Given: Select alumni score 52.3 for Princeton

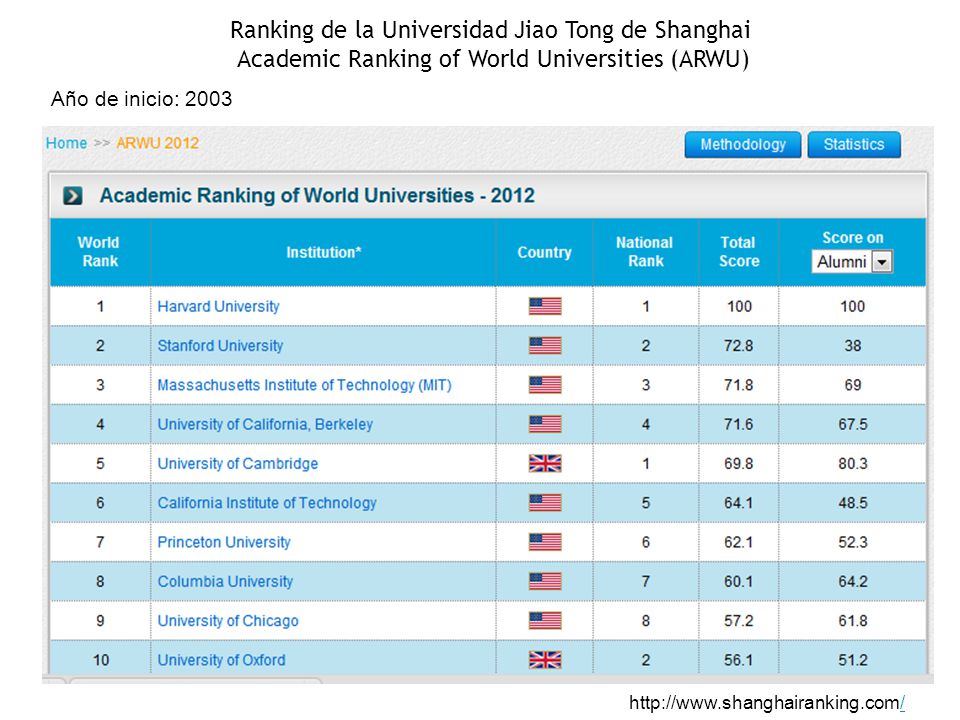Looking at the screenshot, I should tap(853, 542).
